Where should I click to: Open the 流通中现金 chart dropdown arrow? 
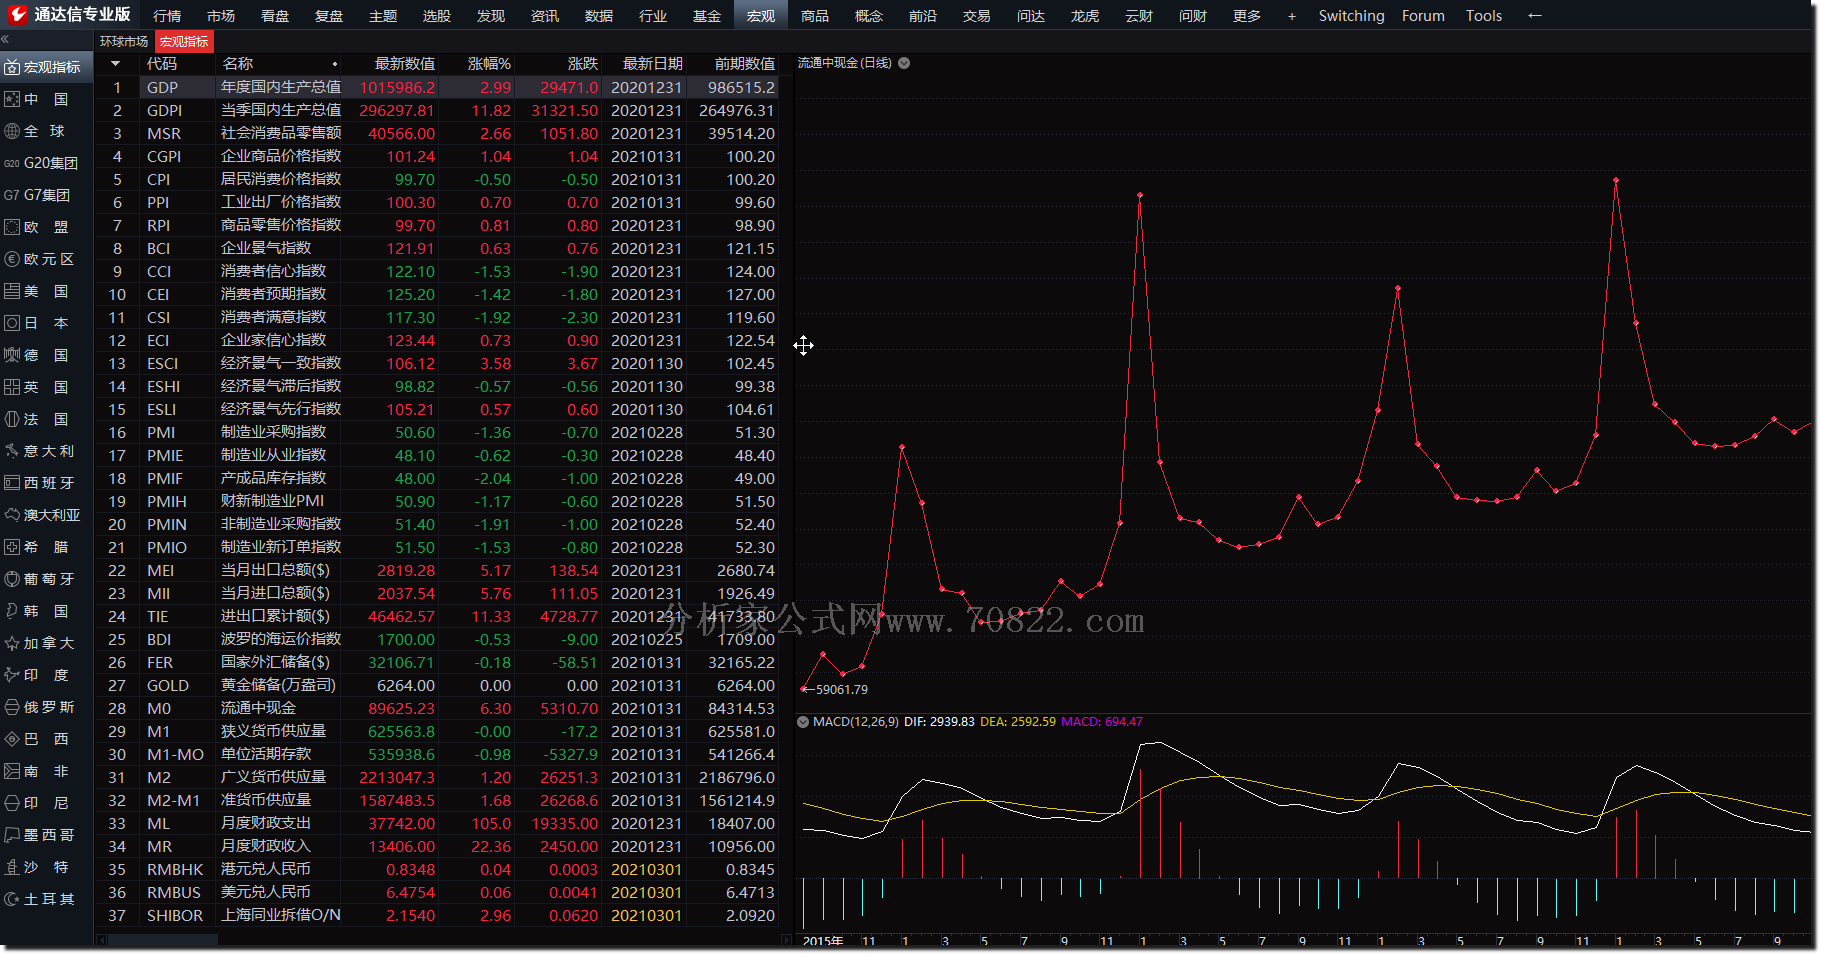(904, 63)
